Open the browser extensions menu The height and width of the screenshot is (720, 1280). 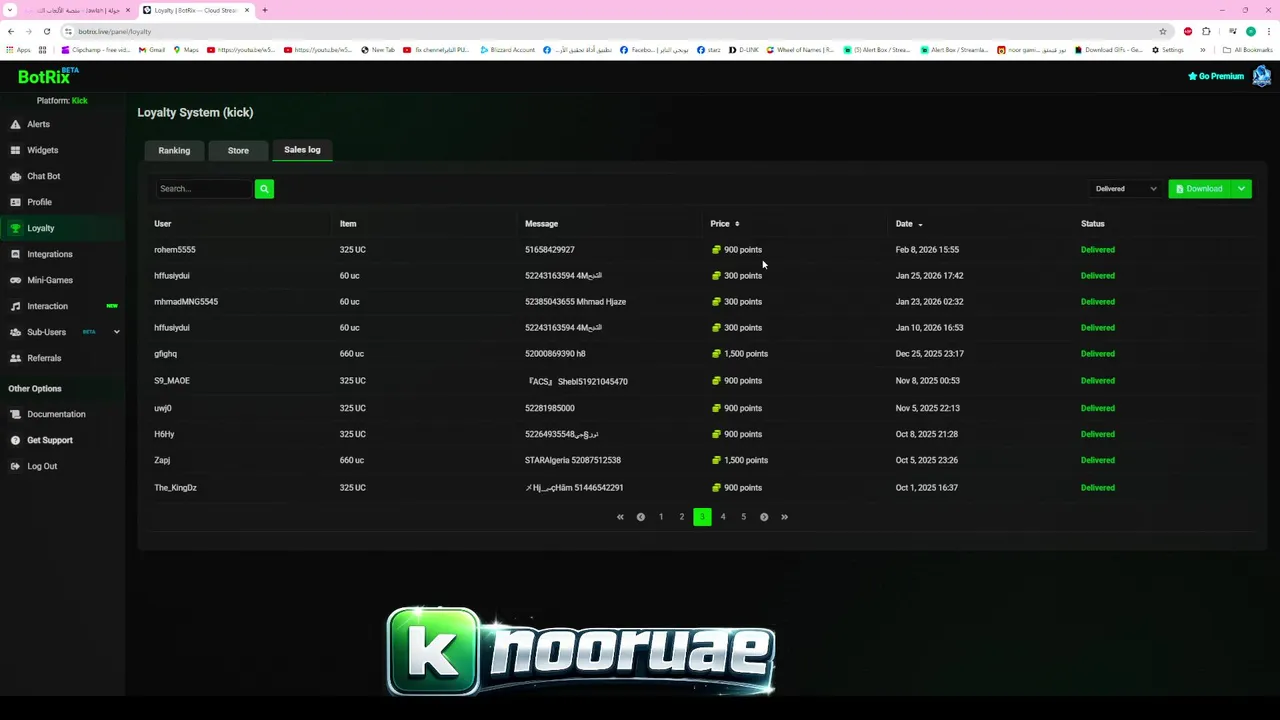(1207, 31)
